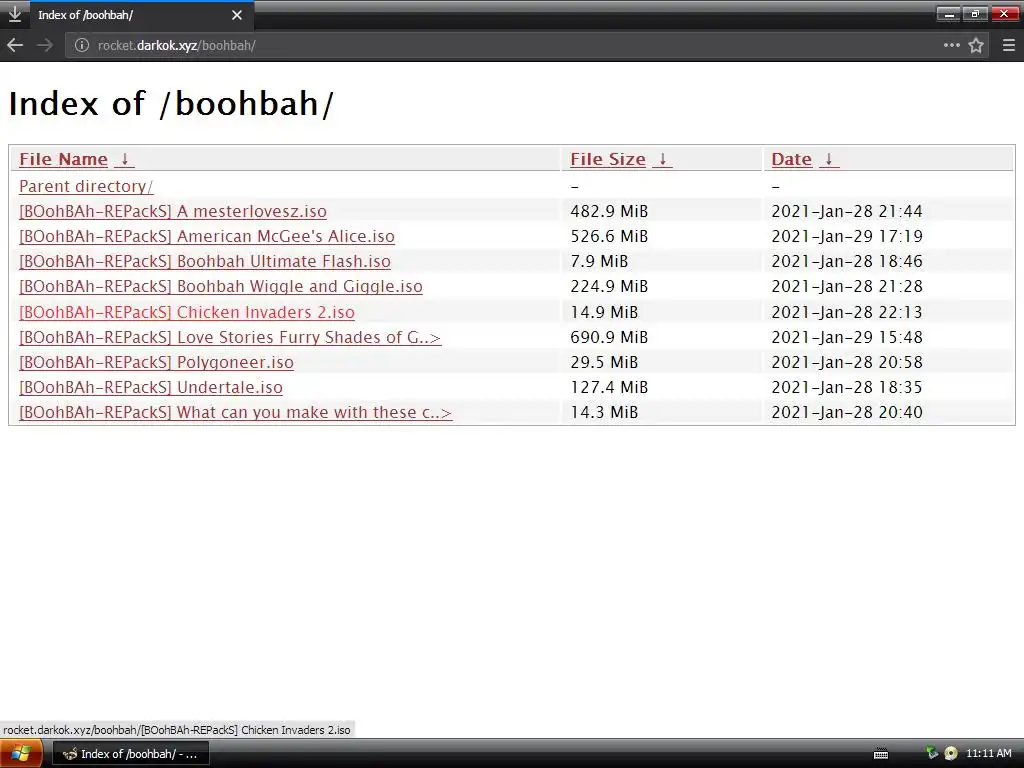Click the date 2021-Jan-28 18:35

pyautogui.click(x=847, y=387)
